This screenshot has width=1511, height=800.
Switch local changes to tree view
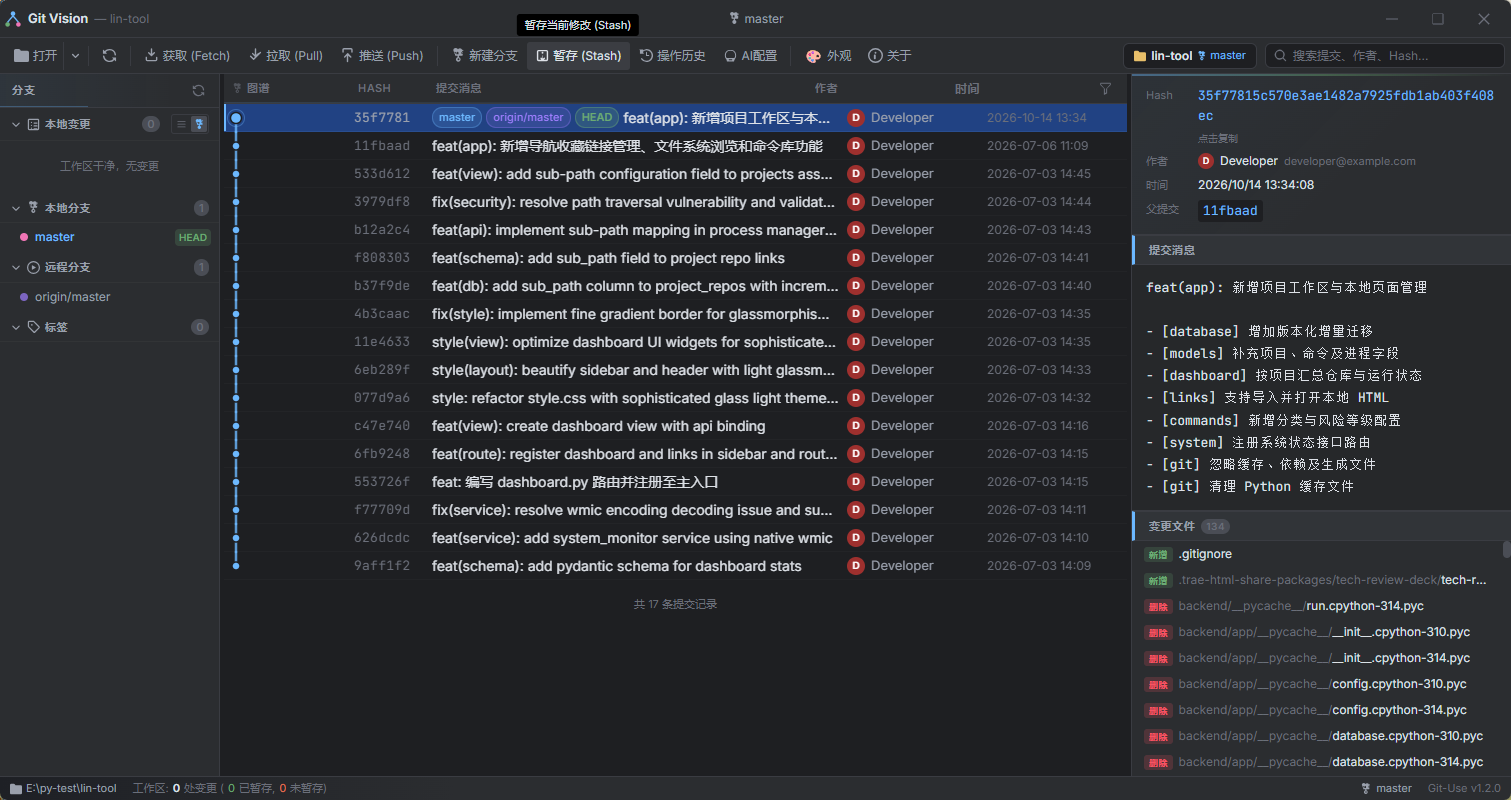[x=199, y=124]
